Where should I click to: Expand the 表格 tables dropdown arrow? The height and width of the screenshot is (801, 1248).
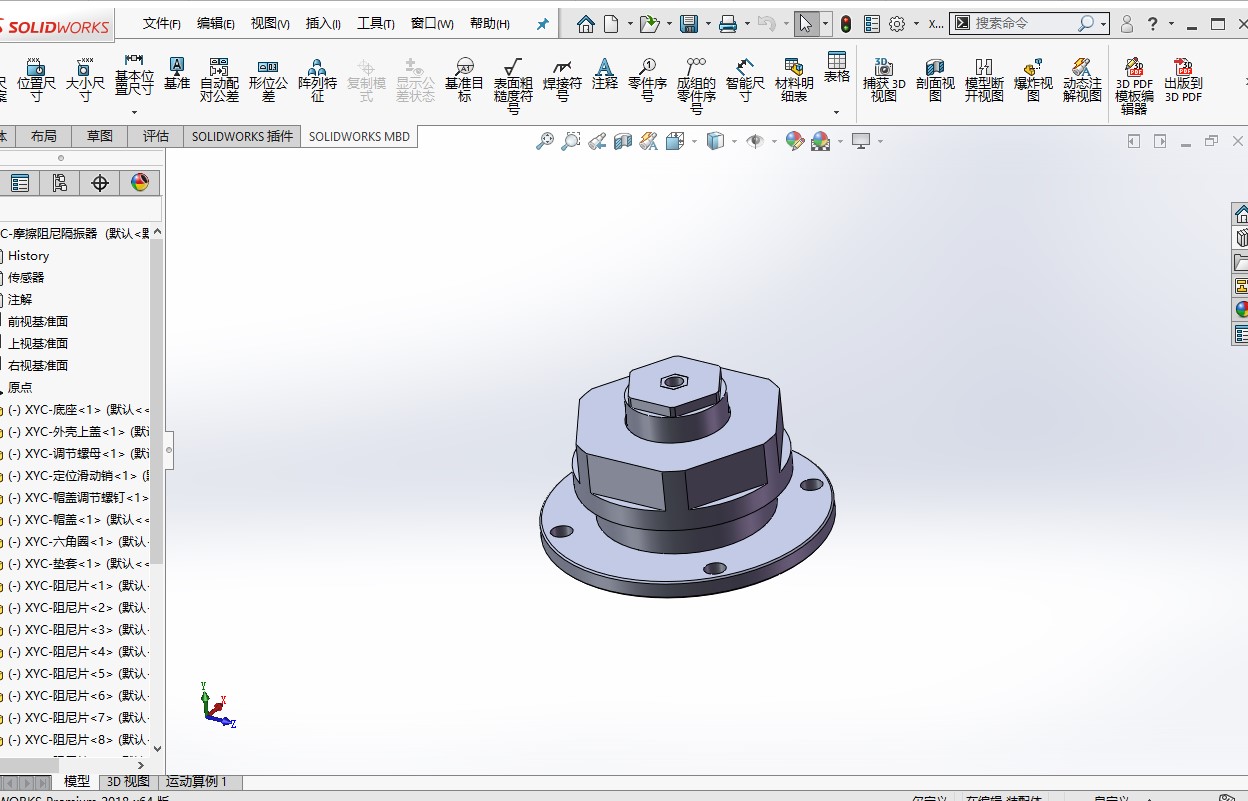click(x=837, y=112)
